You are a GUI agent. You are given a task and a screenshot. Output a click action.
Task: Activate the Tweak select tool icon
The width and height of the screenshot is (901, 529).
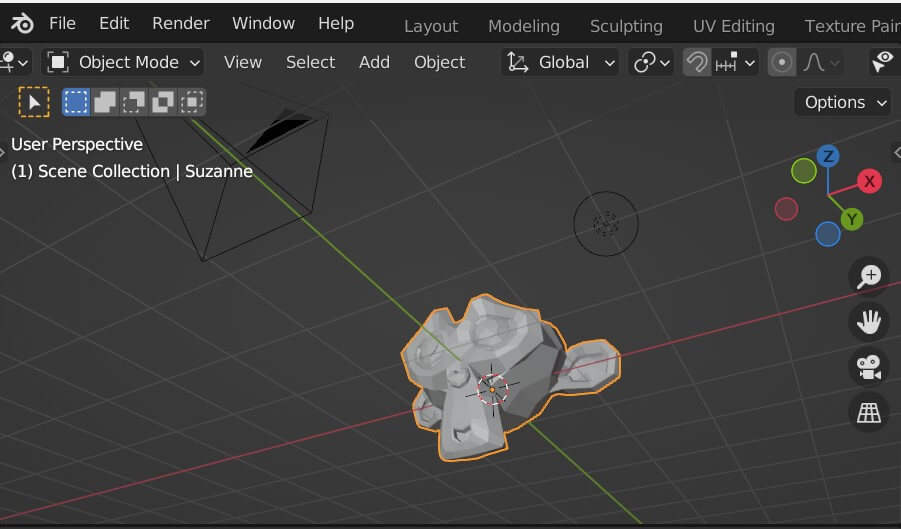34,102
